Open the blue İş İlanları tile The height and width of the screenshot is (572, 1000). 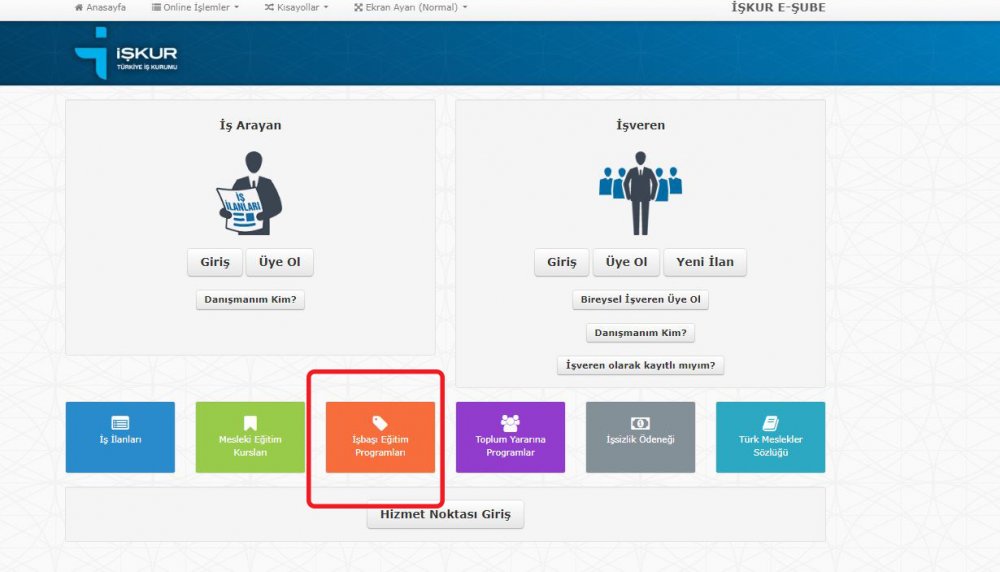(x=120, y=437)
